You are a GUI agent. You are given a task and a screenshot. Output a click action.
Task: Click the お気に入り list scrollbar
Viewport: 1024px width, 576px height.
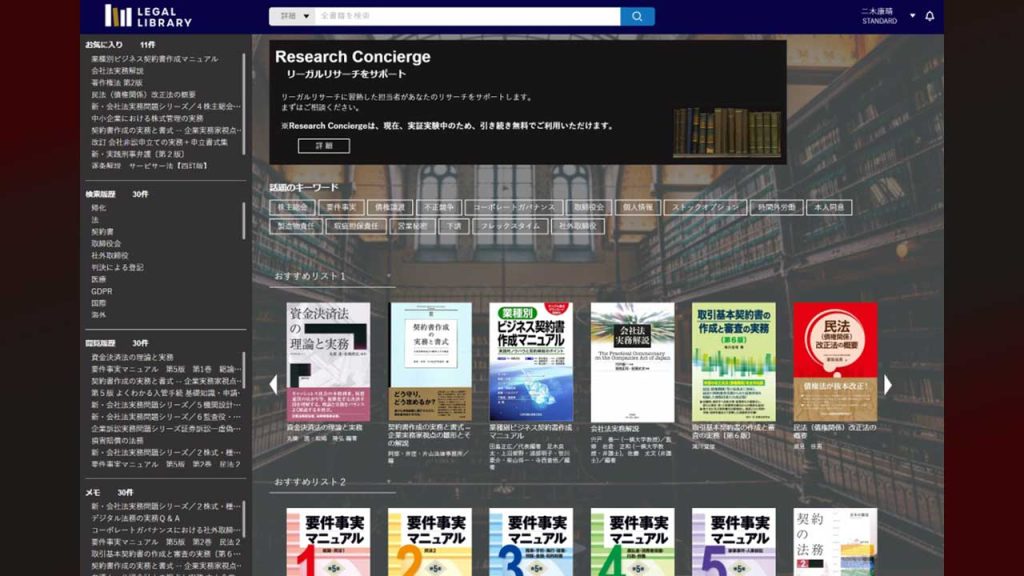pyautogui.click(x=244, y=104)
